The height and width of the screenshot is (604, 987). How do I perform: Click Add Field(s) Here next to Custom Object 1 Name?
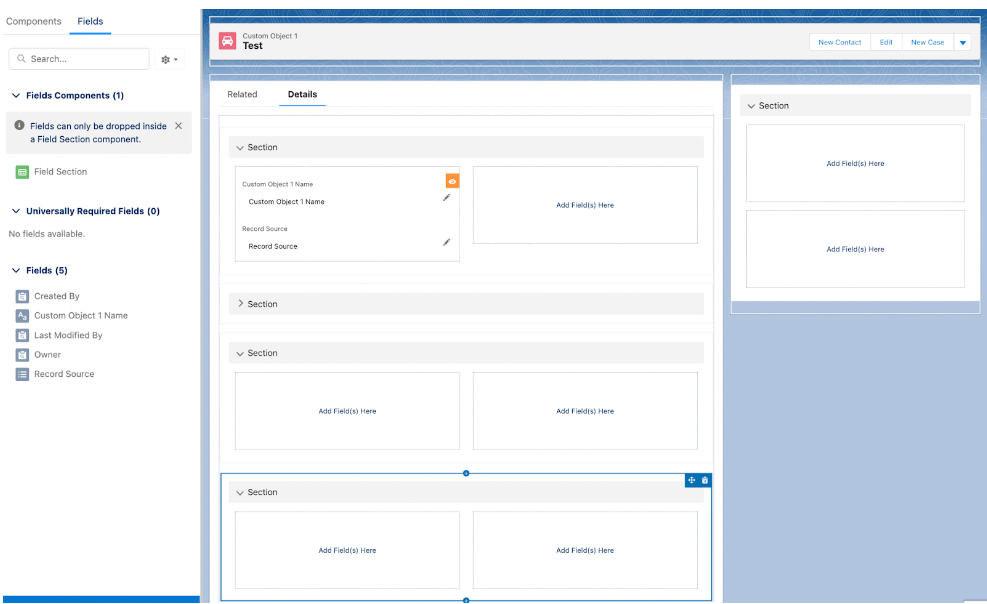(x=585, y=205)
